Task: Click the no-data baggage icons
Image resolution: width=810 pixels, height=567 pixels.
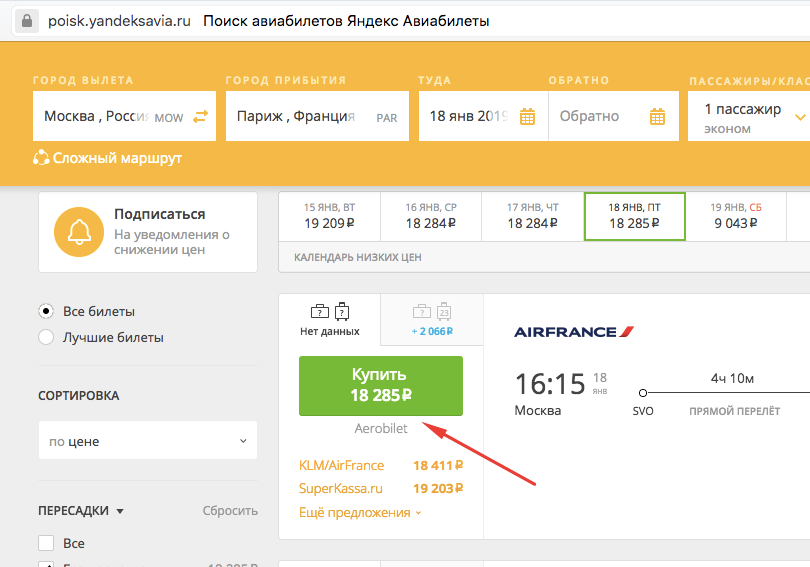Action: [330, 311]
